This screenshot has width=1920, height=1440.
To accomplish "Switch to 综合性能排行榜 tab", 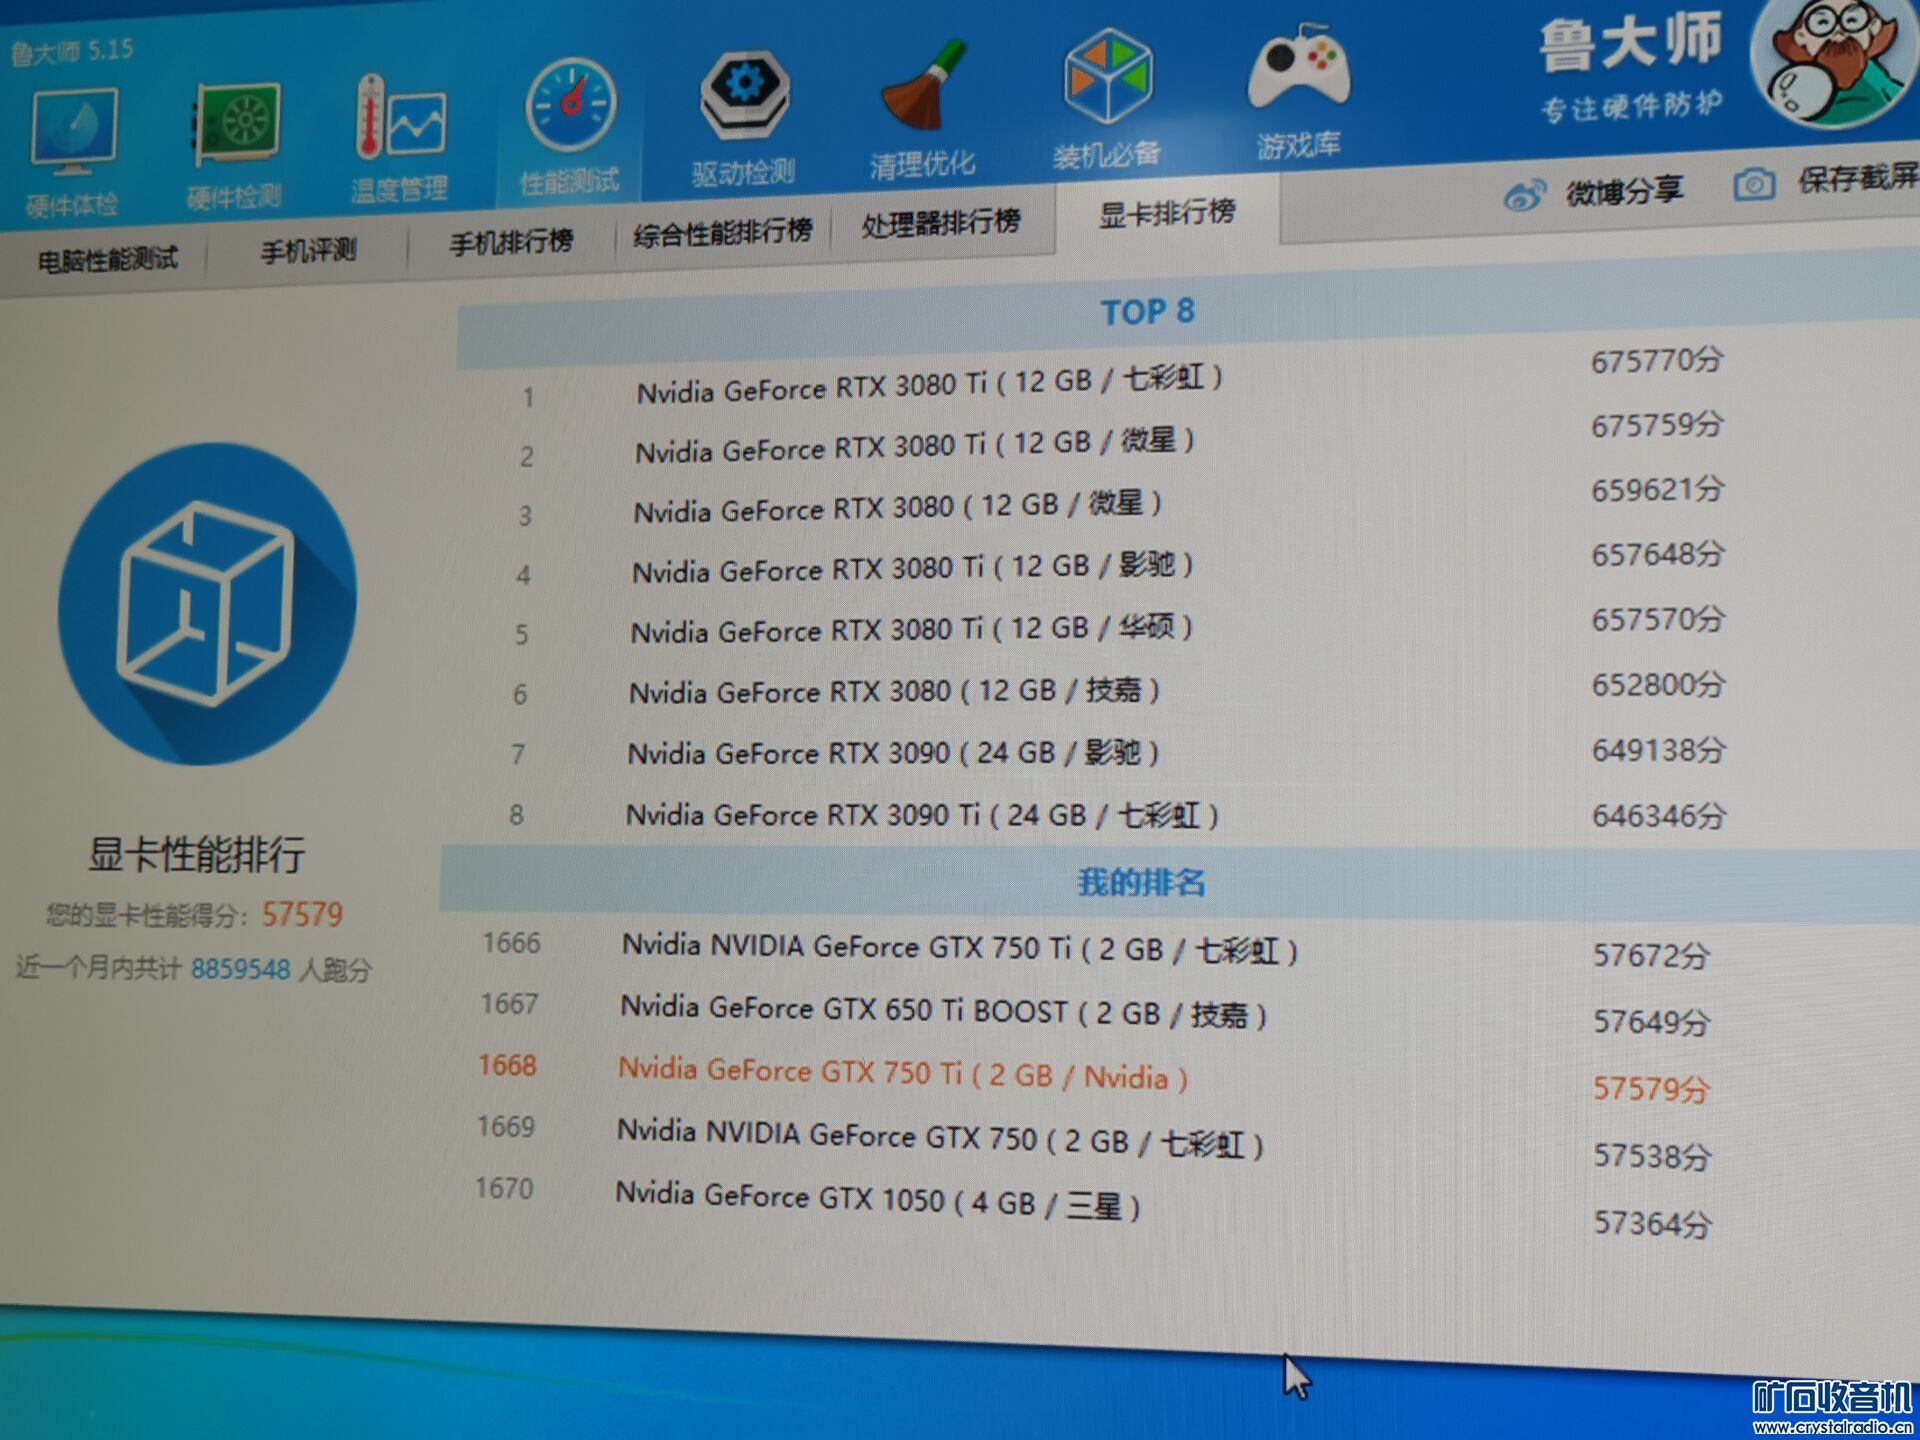I will click(722, 233).
